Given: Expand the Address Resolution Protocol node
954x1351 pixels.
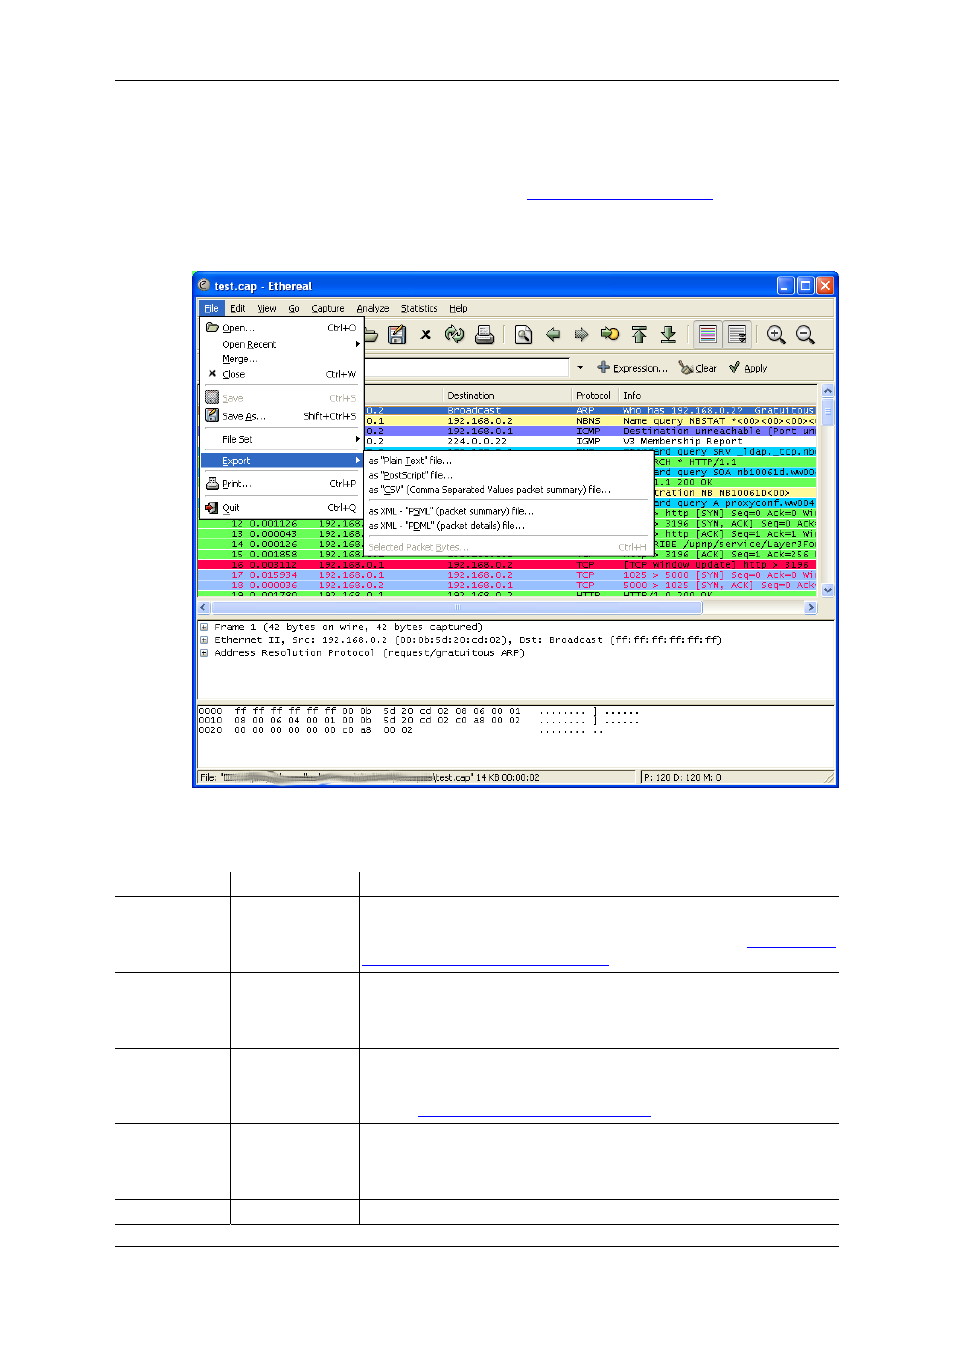Looking at the screenshot, I should 204,653.
